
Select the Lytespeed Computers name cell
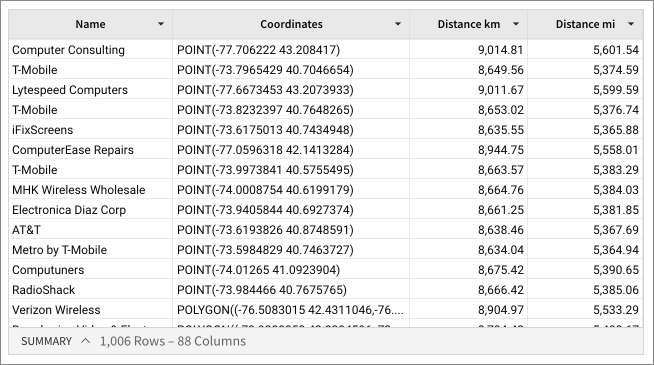point(91,90)
